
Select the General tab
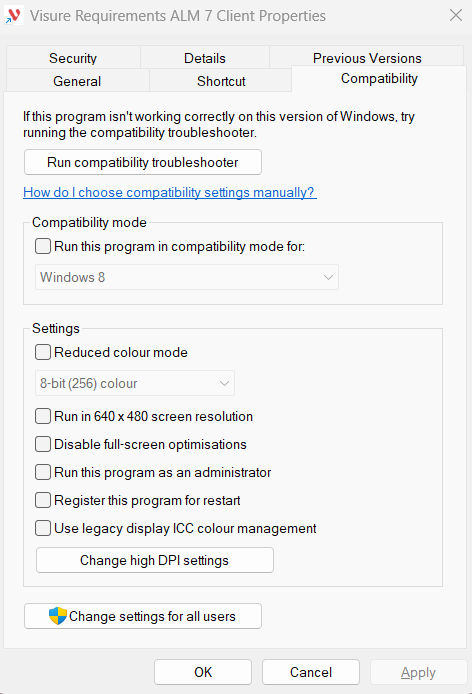(77, 81)
